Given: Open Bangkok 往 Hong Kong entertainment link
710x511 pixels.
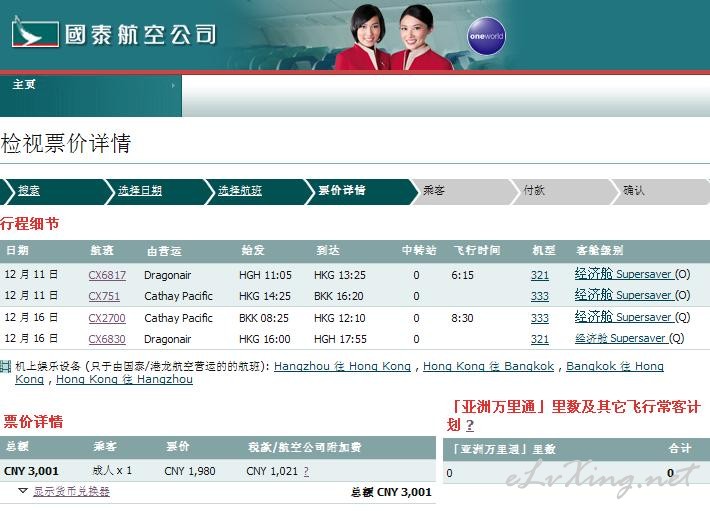Looking at the screenshot, I should click(x=615, y=366).
